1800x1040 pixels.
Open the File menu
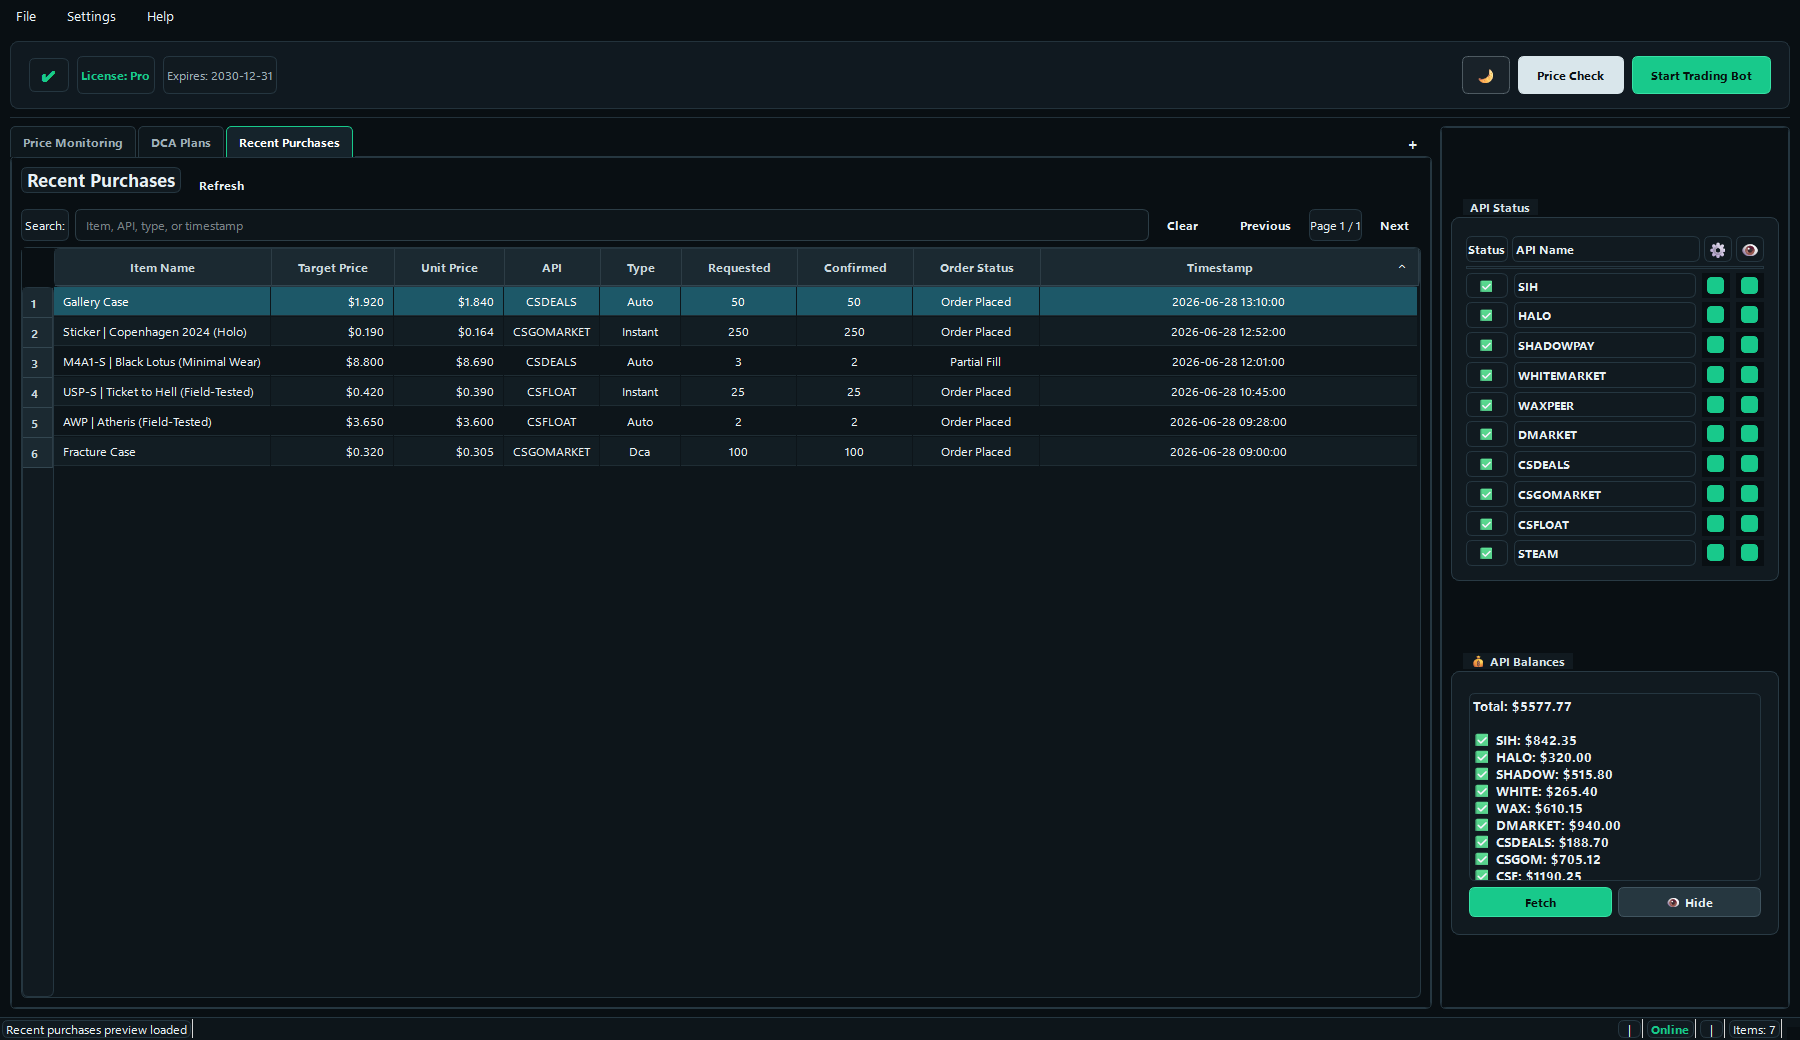pyautogui.click(x=26, y=16)
